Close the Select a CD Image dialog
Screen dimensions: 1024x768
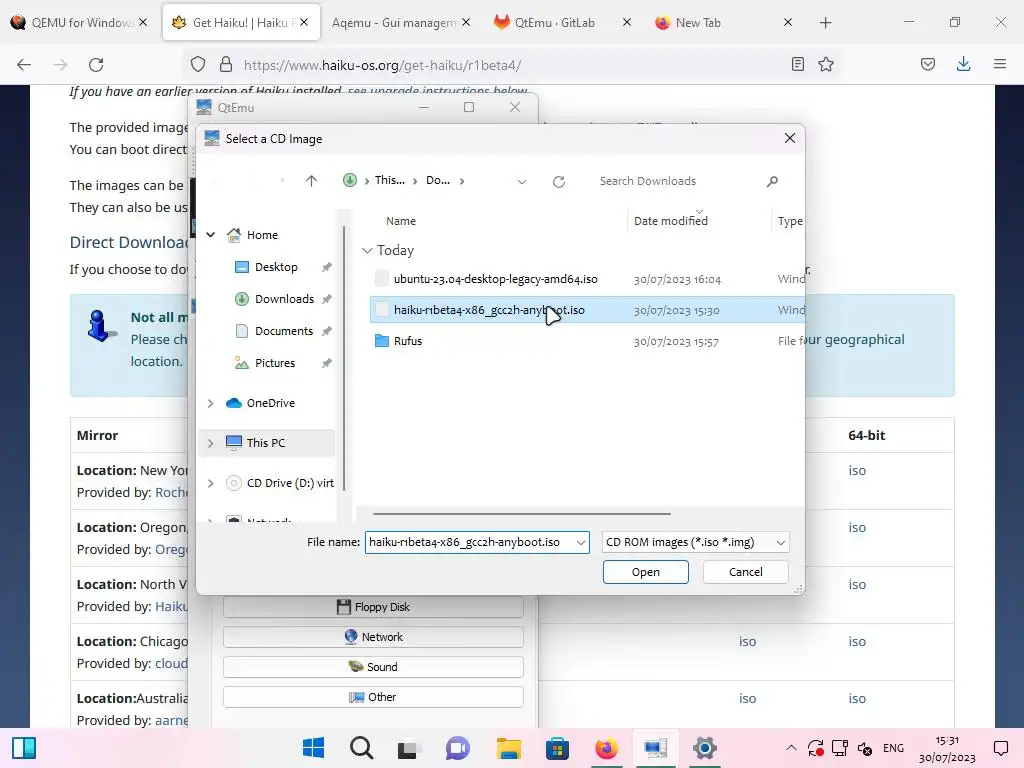tap(790, 138)
